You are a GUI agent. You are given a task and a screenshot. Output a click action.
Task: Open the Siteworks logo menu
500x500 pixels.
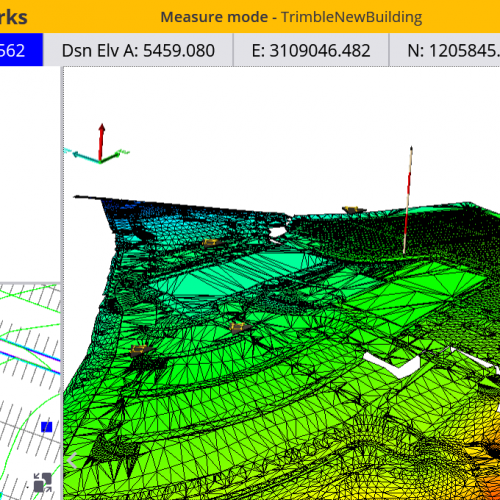click(x=13, y=17)
